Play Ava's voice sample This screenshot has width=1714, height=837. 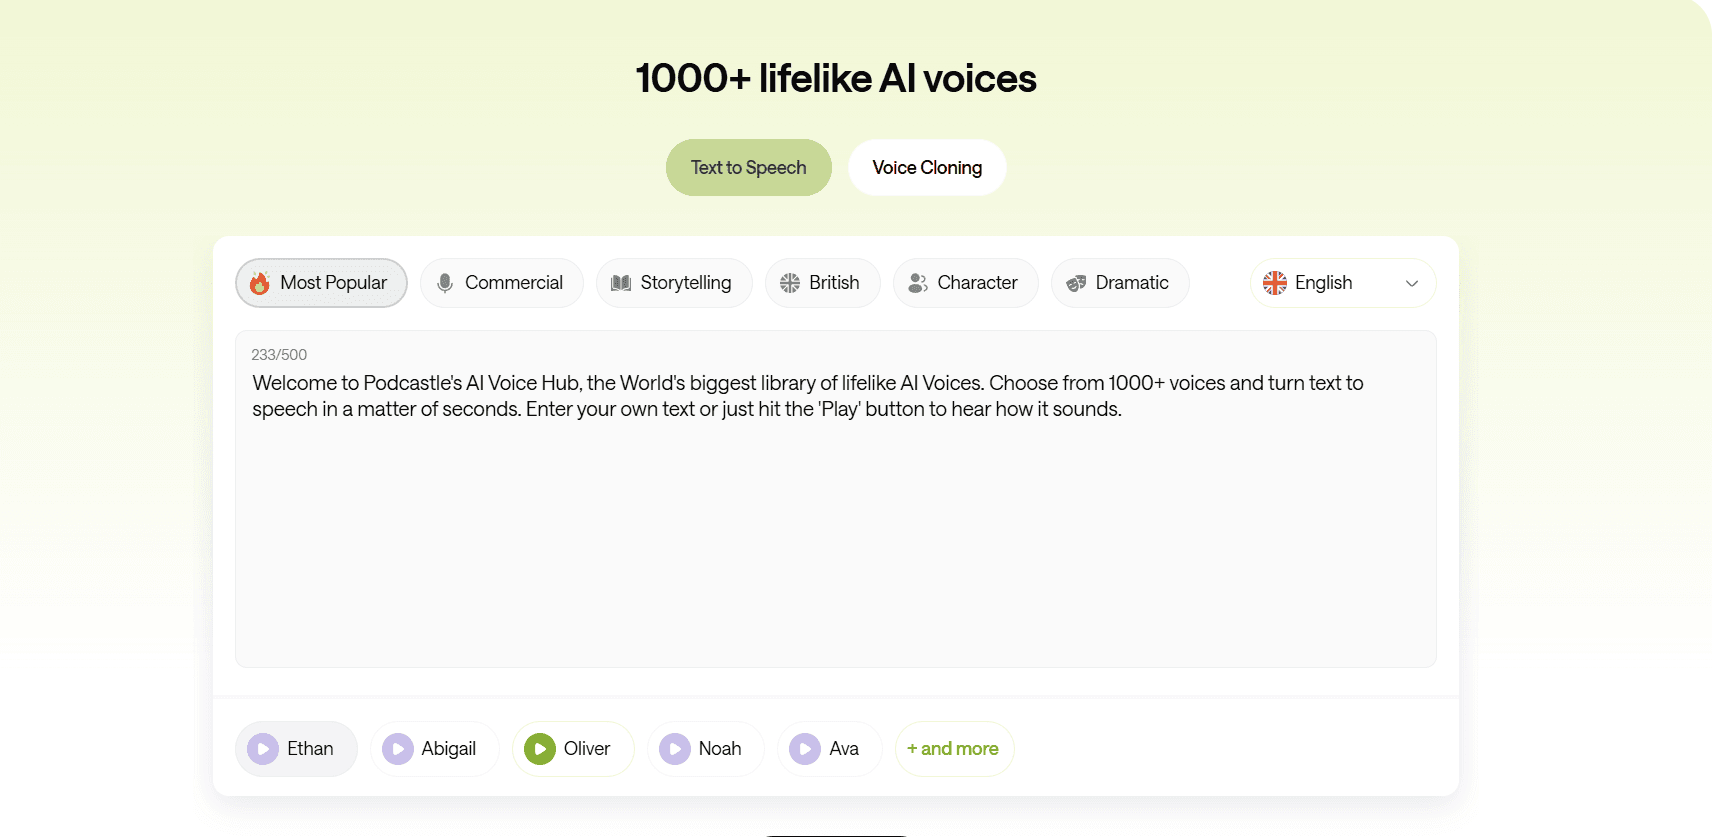(x=805, y=748)
